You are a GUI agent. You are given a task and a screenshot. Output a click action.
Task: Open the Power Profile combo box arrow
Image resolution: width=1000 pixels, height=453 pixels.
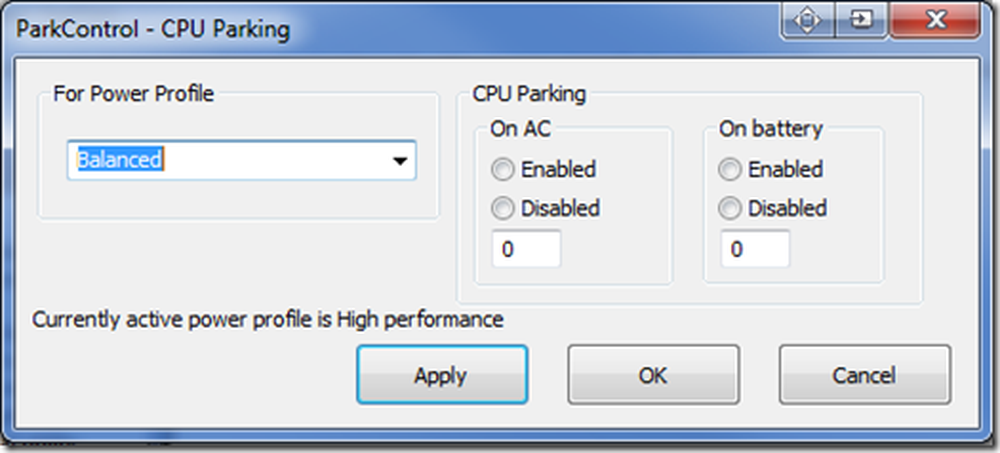(x=400, y=161)
